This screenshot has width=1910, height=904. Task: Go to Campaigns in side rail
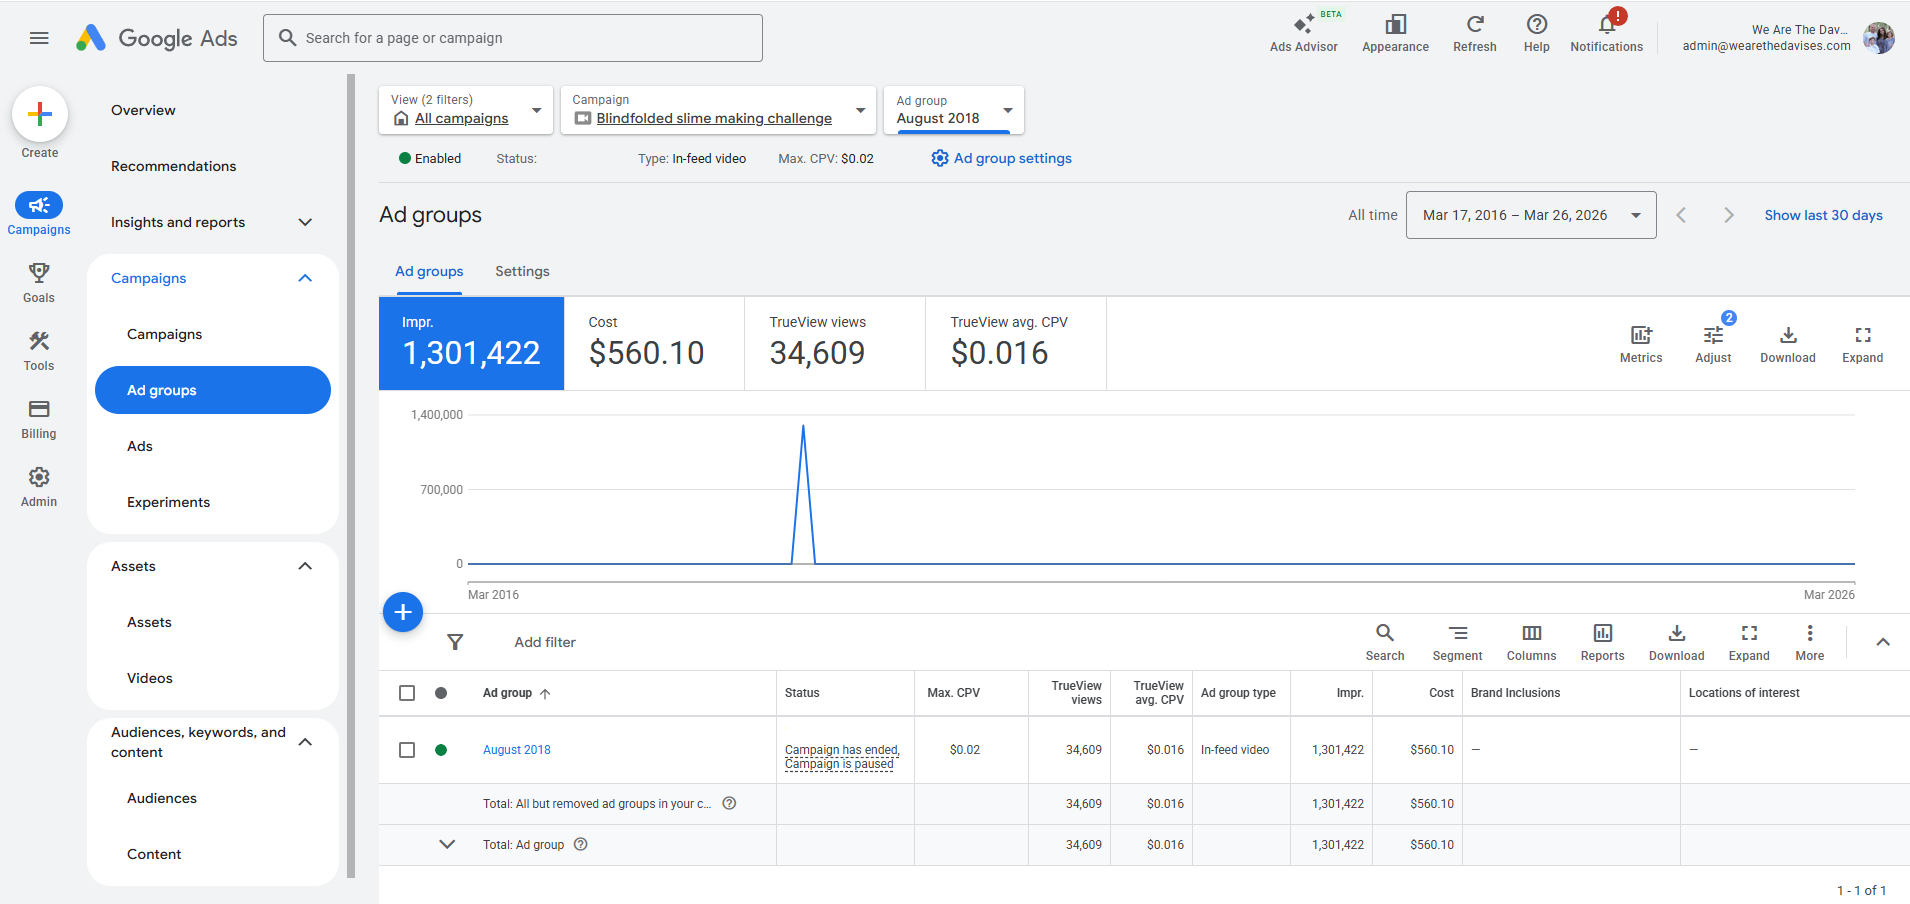pyautogui.click(x=39, y=214)
